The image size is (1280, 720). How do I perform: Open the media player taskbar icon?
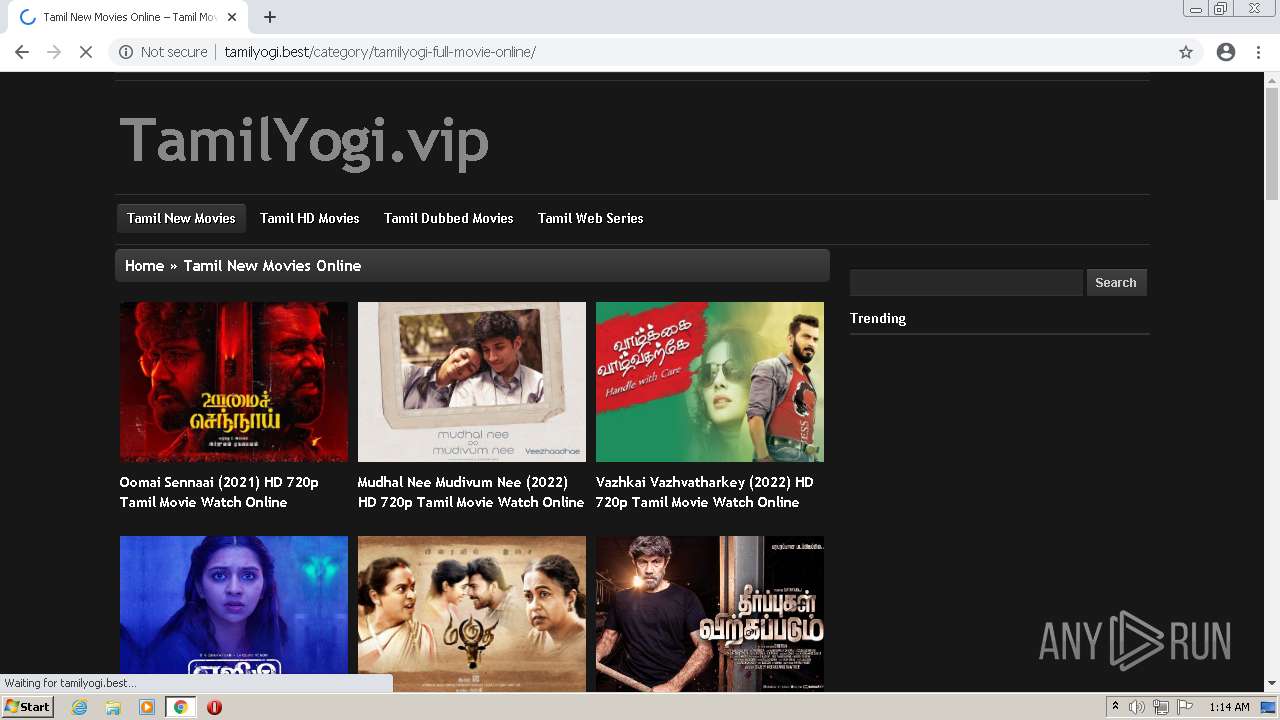pyautogui.click(x=147, y=707)
